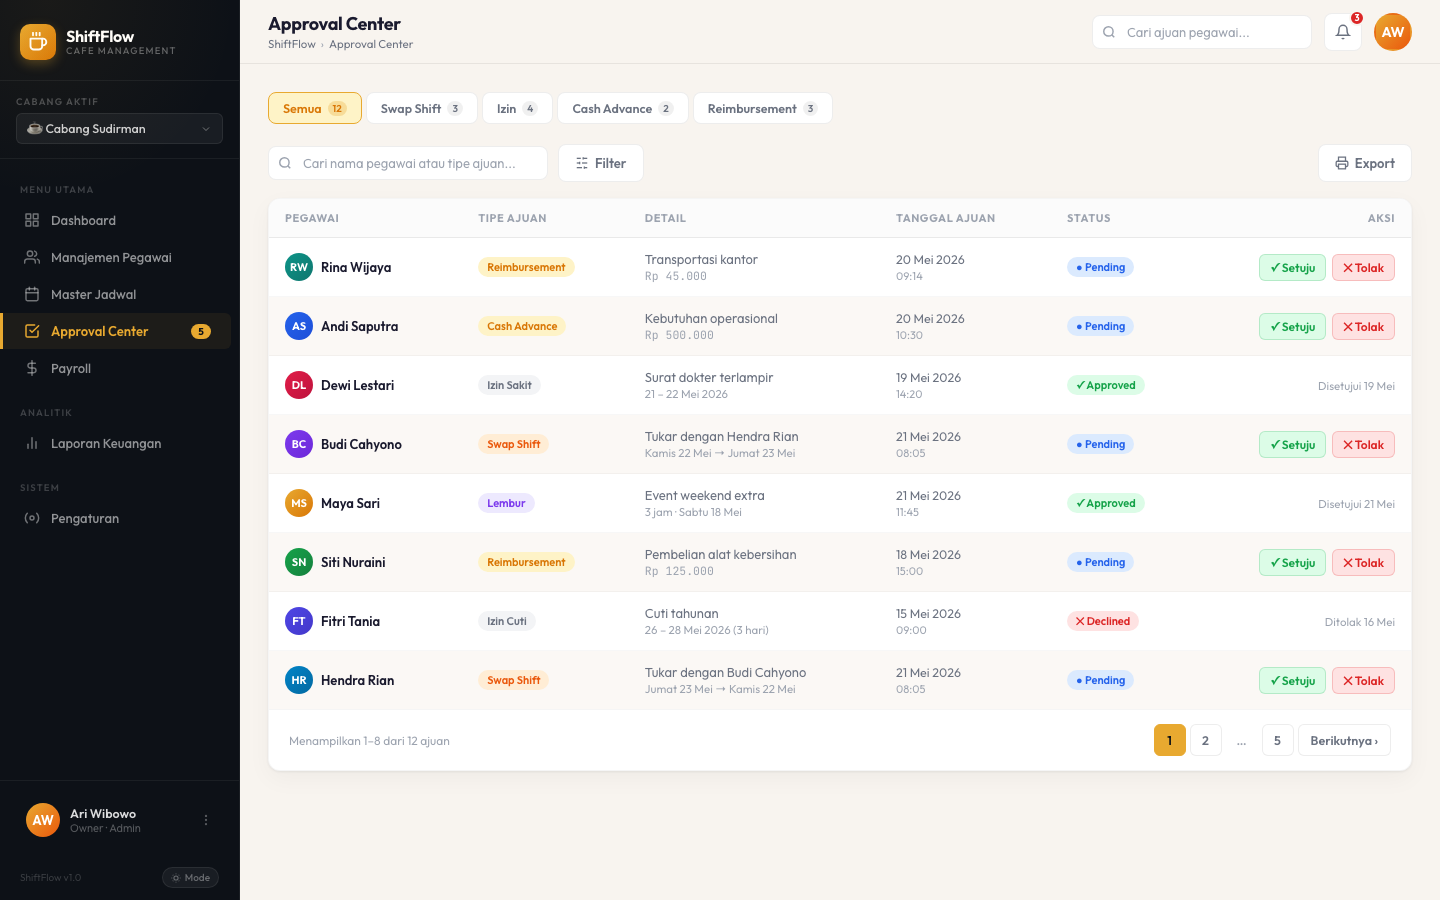Select the Reimbursement tab
Screen dimensions: 1440x900
762,108
